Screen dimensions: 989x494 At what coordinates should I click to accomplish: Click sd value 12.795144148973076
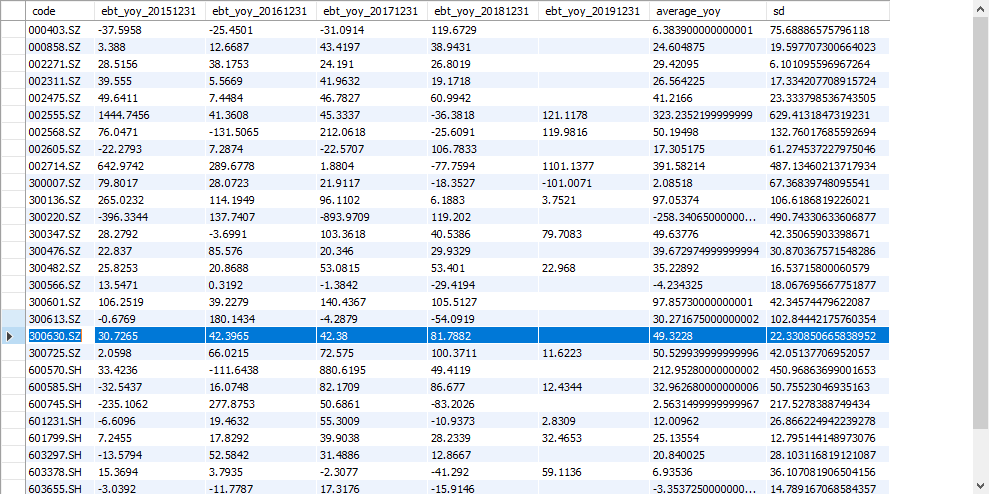pos(828,438)
